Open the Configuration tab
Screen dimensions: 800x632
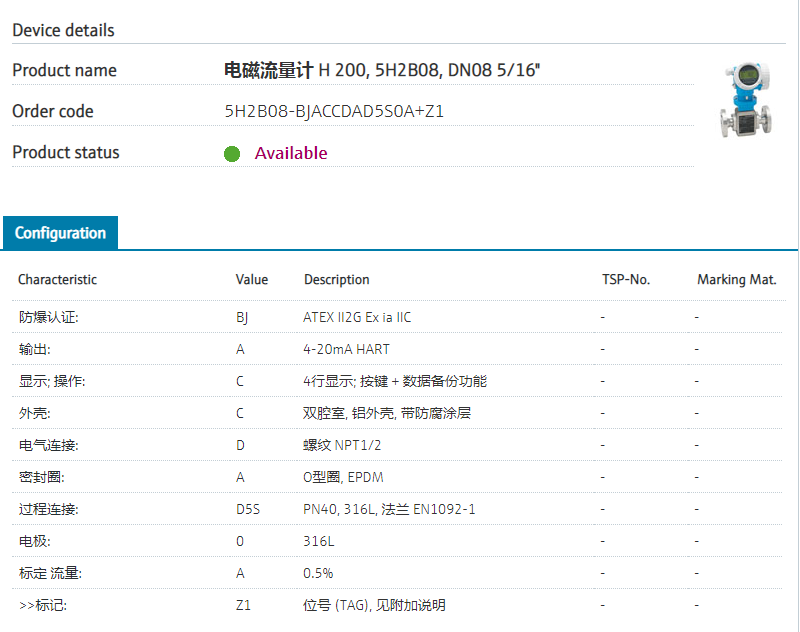pos(60,233)
